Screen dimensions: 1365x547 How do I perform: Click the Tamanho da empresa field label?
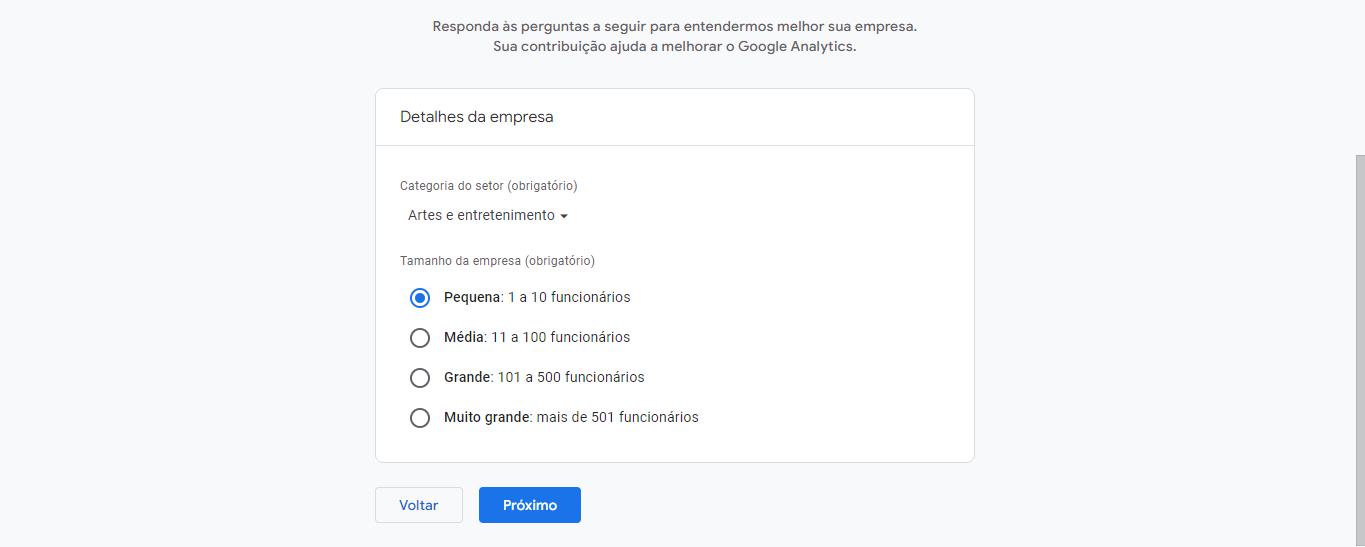(497, 261)
